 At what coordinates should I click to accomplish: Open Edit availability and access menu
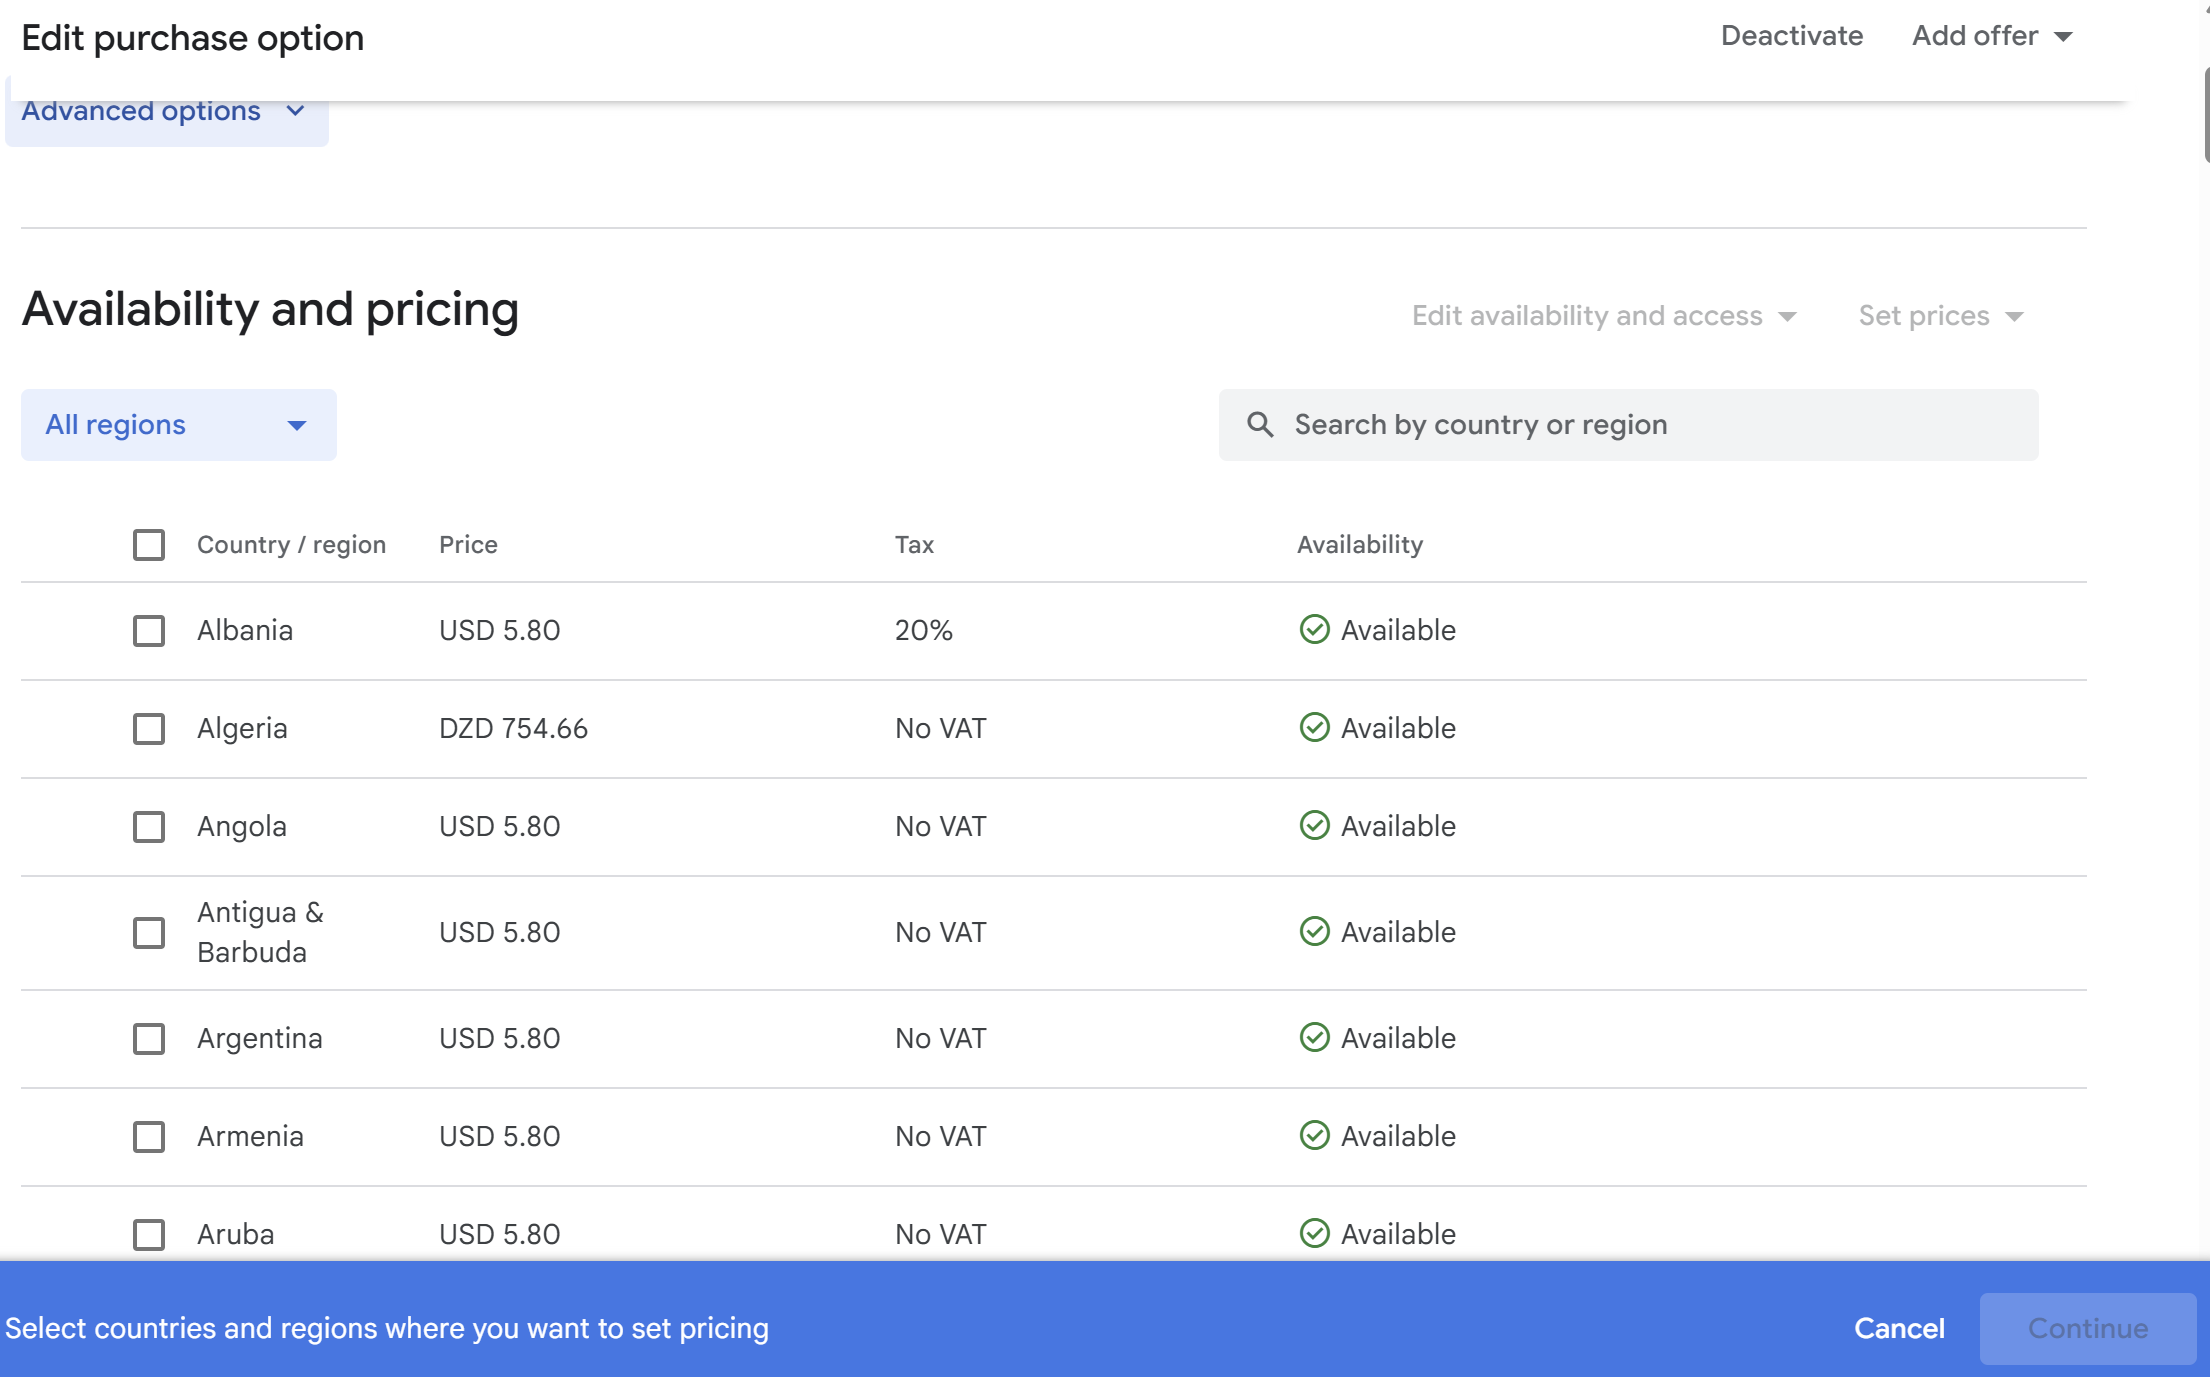1604,316
